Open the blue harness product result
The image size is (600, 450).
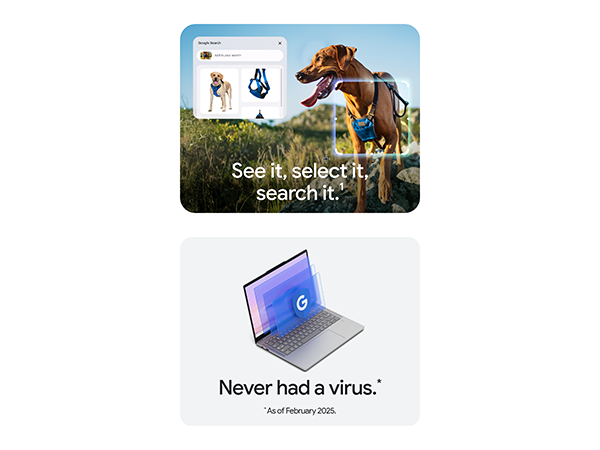tap(259, 85)
